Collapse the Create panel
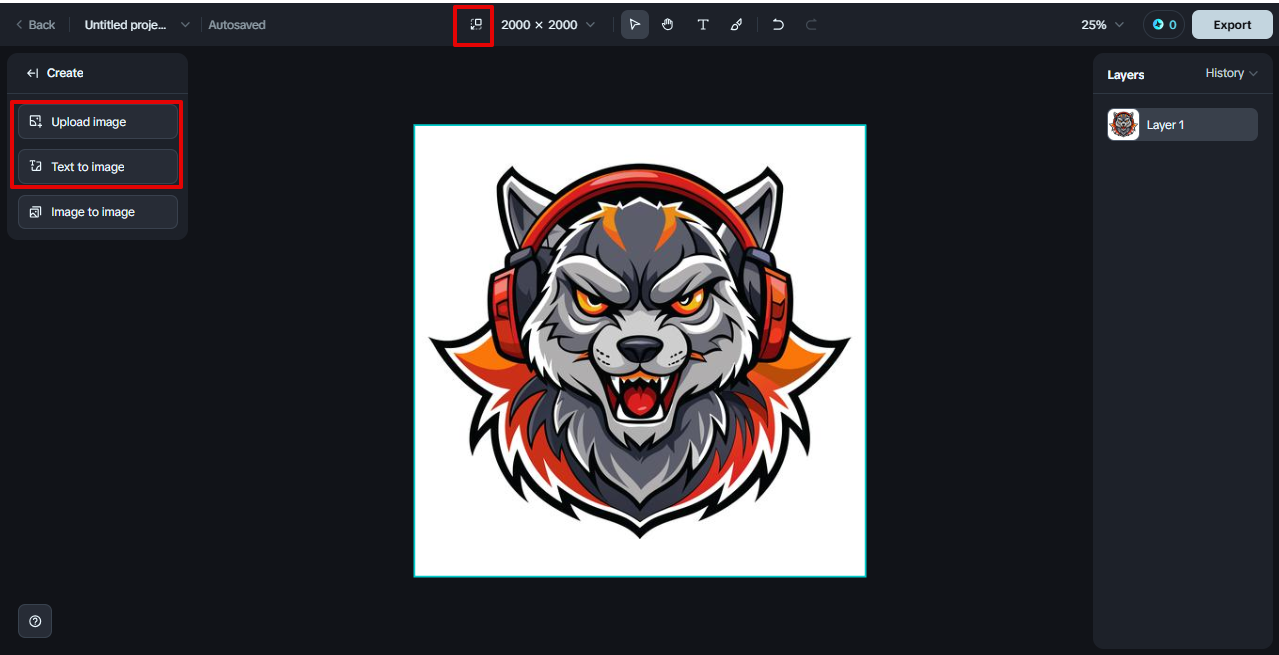 pos(33,73)
